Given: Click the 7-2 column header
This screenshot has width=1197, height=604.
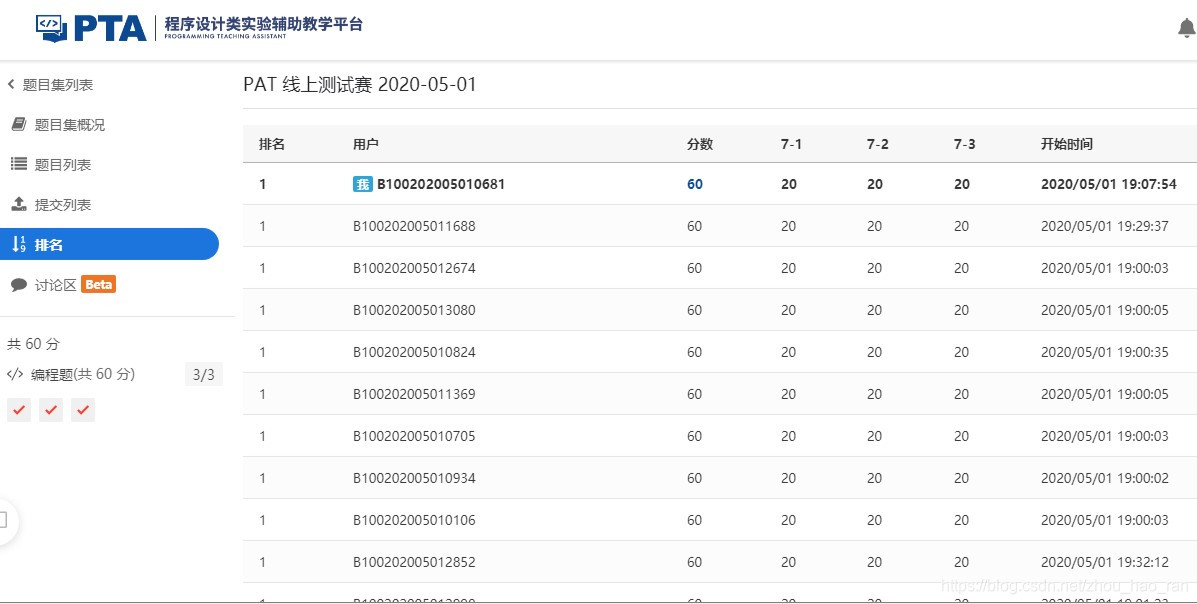Looking at the screenshot, I should (878, 144).
